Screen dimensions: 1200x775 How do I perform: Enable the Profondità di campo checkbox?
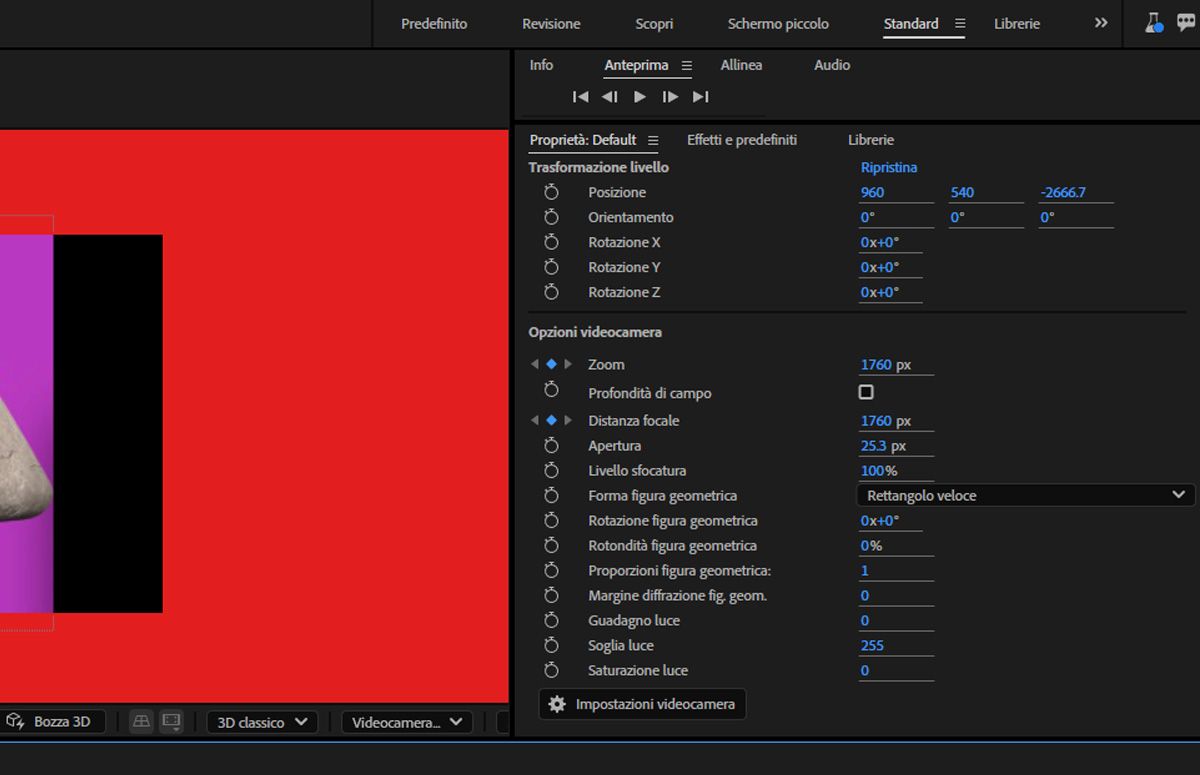(866, 393)
